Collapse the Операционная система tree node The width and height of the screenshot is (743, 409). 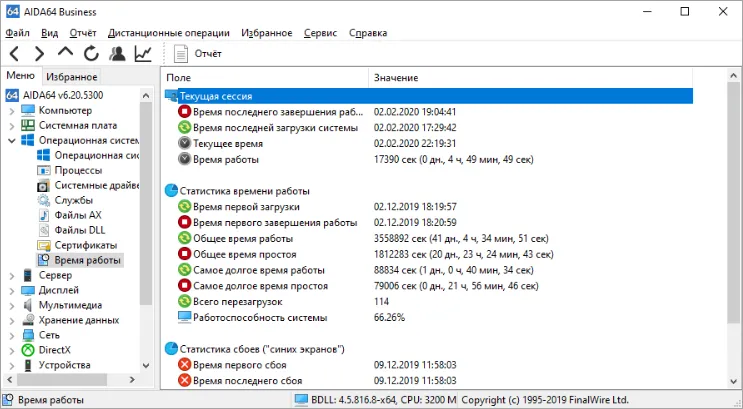pos(12,141)
